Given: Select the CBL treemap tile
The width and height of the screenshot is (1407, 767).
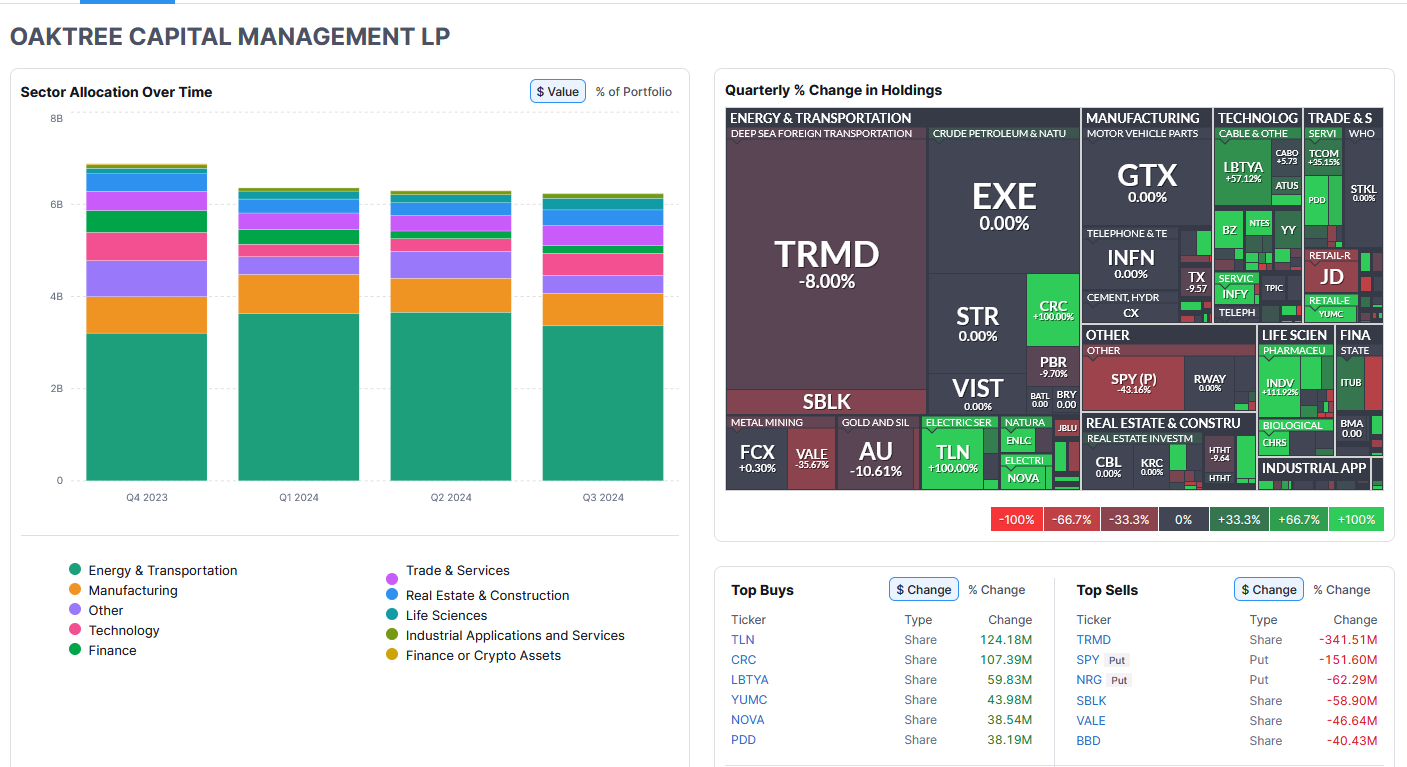Looking at the screenshot, I should pos(1108,466).
